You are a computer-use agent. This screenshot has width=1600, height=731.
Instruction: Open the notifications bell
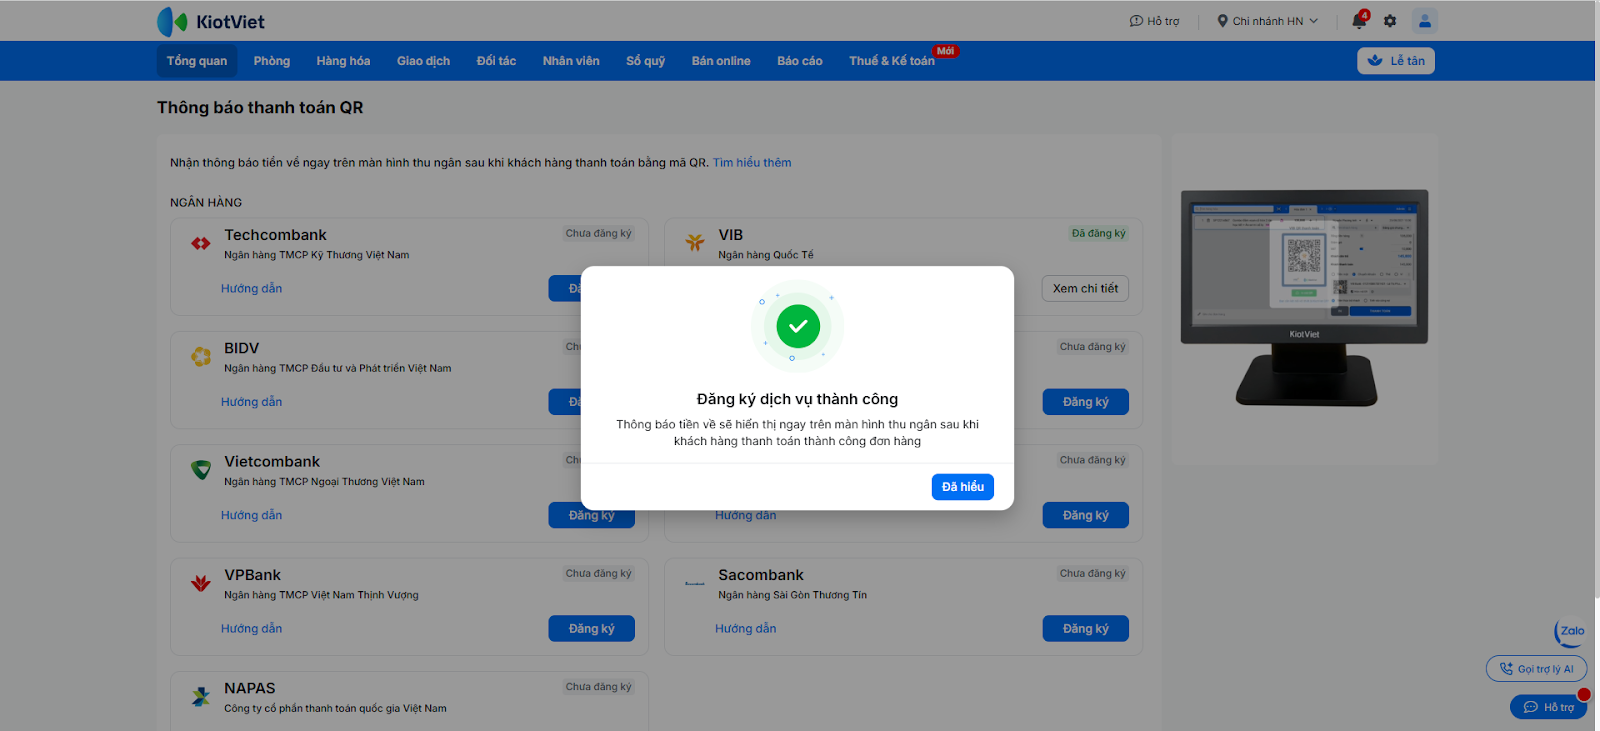tap(1359, 20)
